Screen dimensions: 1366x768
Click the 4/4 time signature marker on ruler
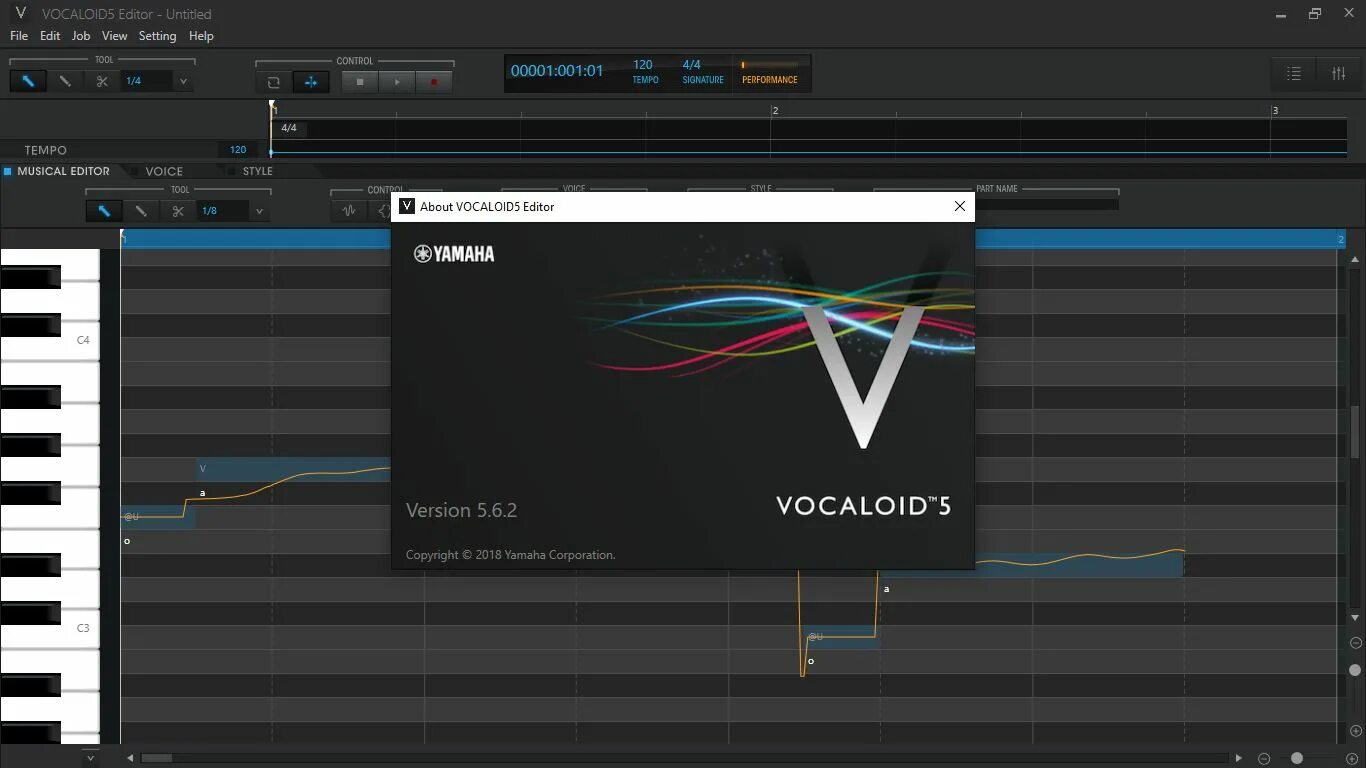[289, 128]
